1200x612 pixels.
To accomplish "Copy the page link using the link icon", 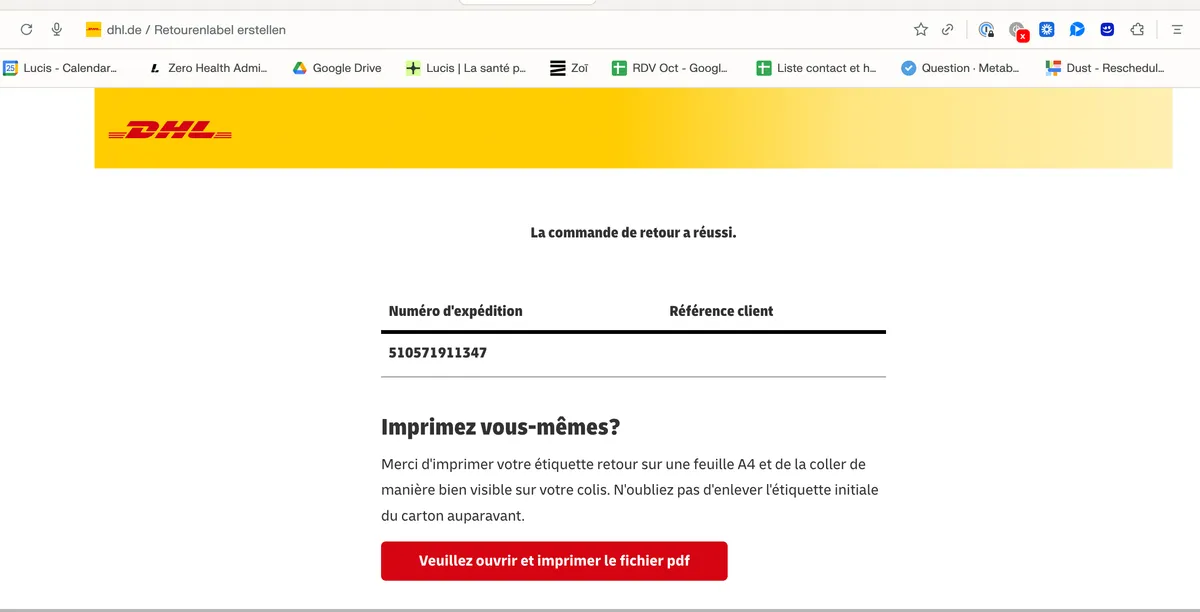I will coord(947,29).
